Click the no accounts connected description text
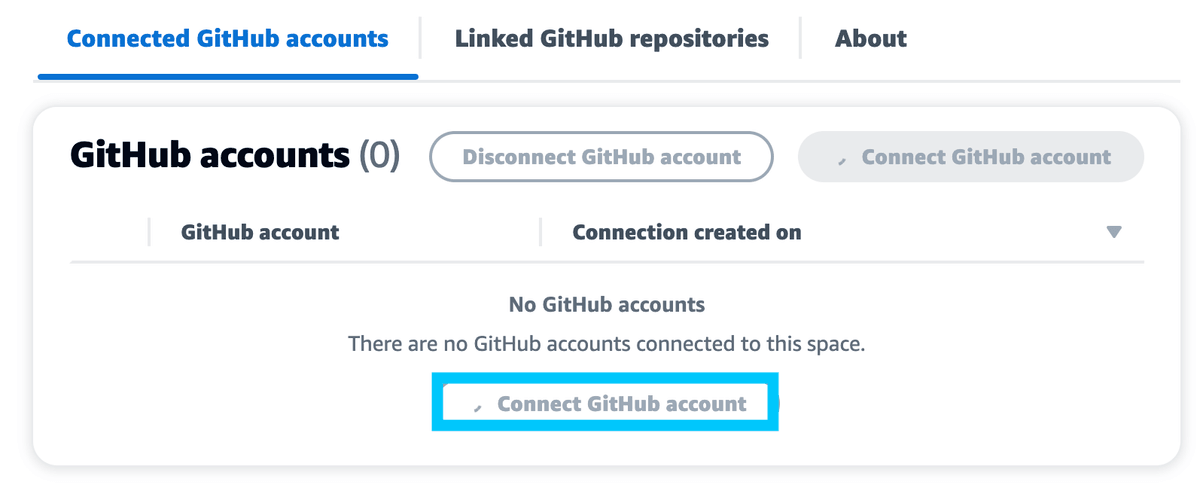The image size is (1200, 497). click(606, 344)
